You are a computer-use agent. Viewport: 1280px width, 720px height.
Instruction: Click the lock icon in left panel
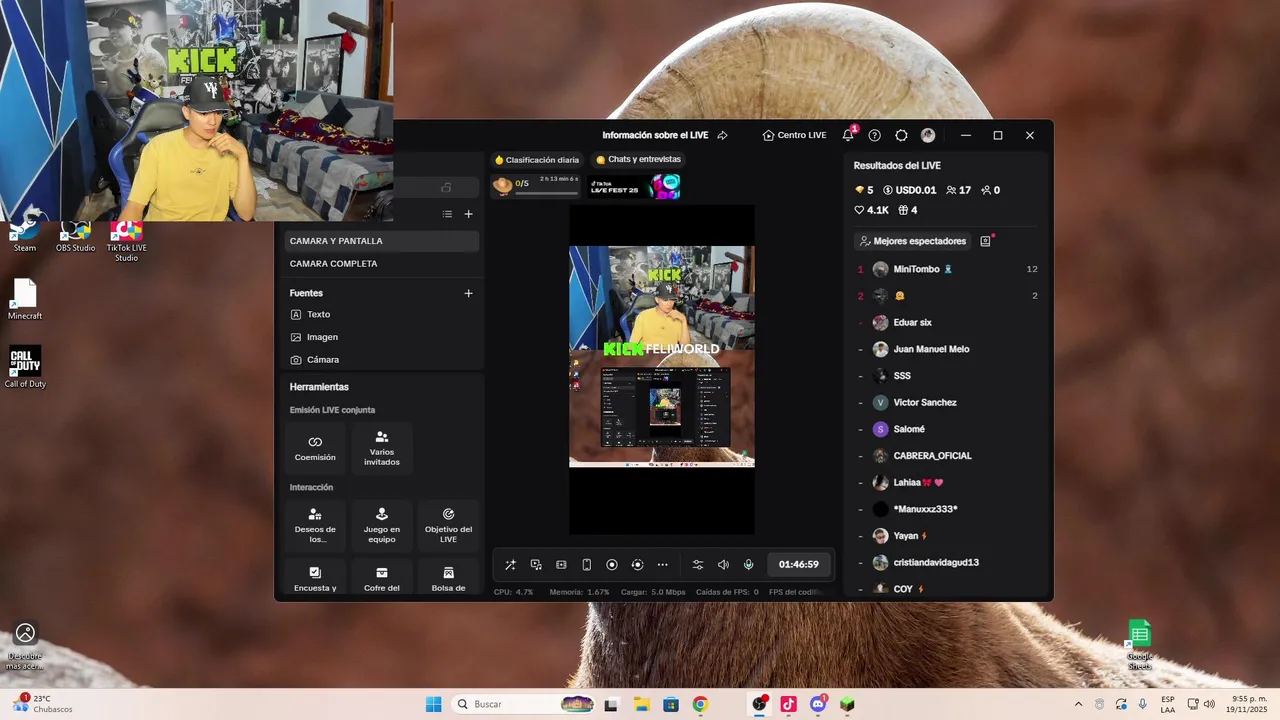click(x=446, y=187)
